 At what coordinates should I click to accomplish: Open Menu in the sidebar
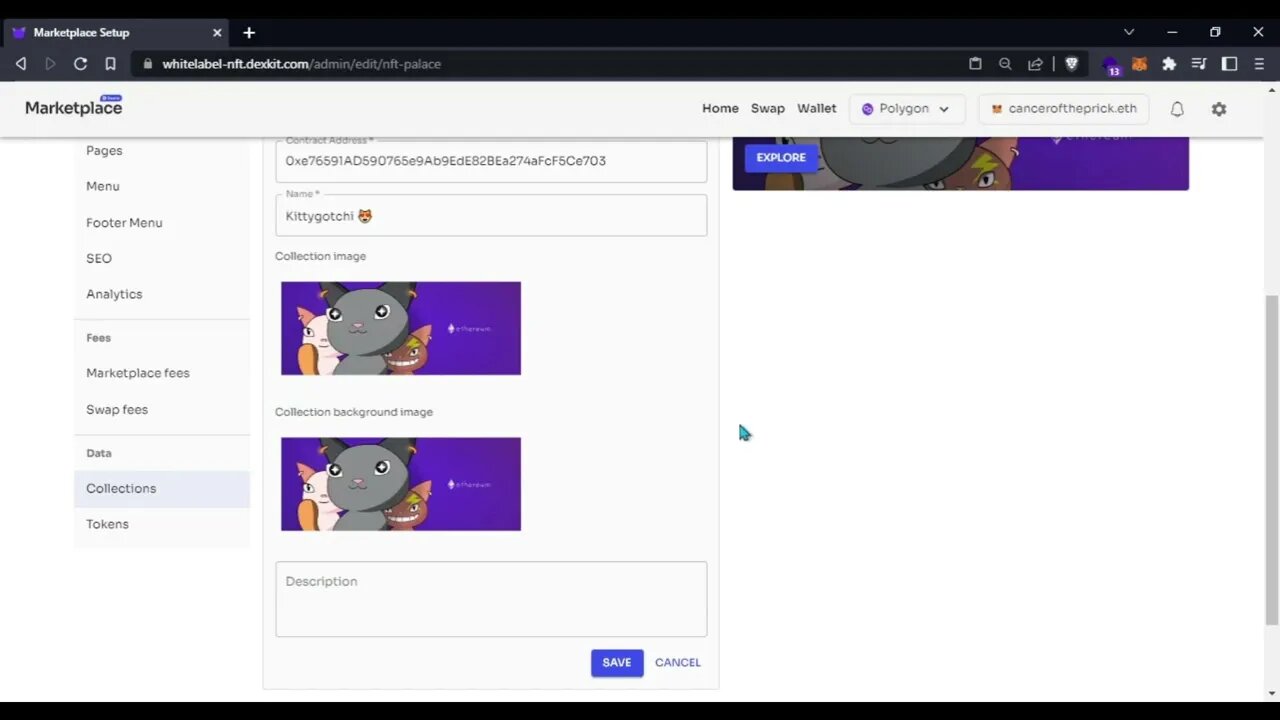(103, 186)
